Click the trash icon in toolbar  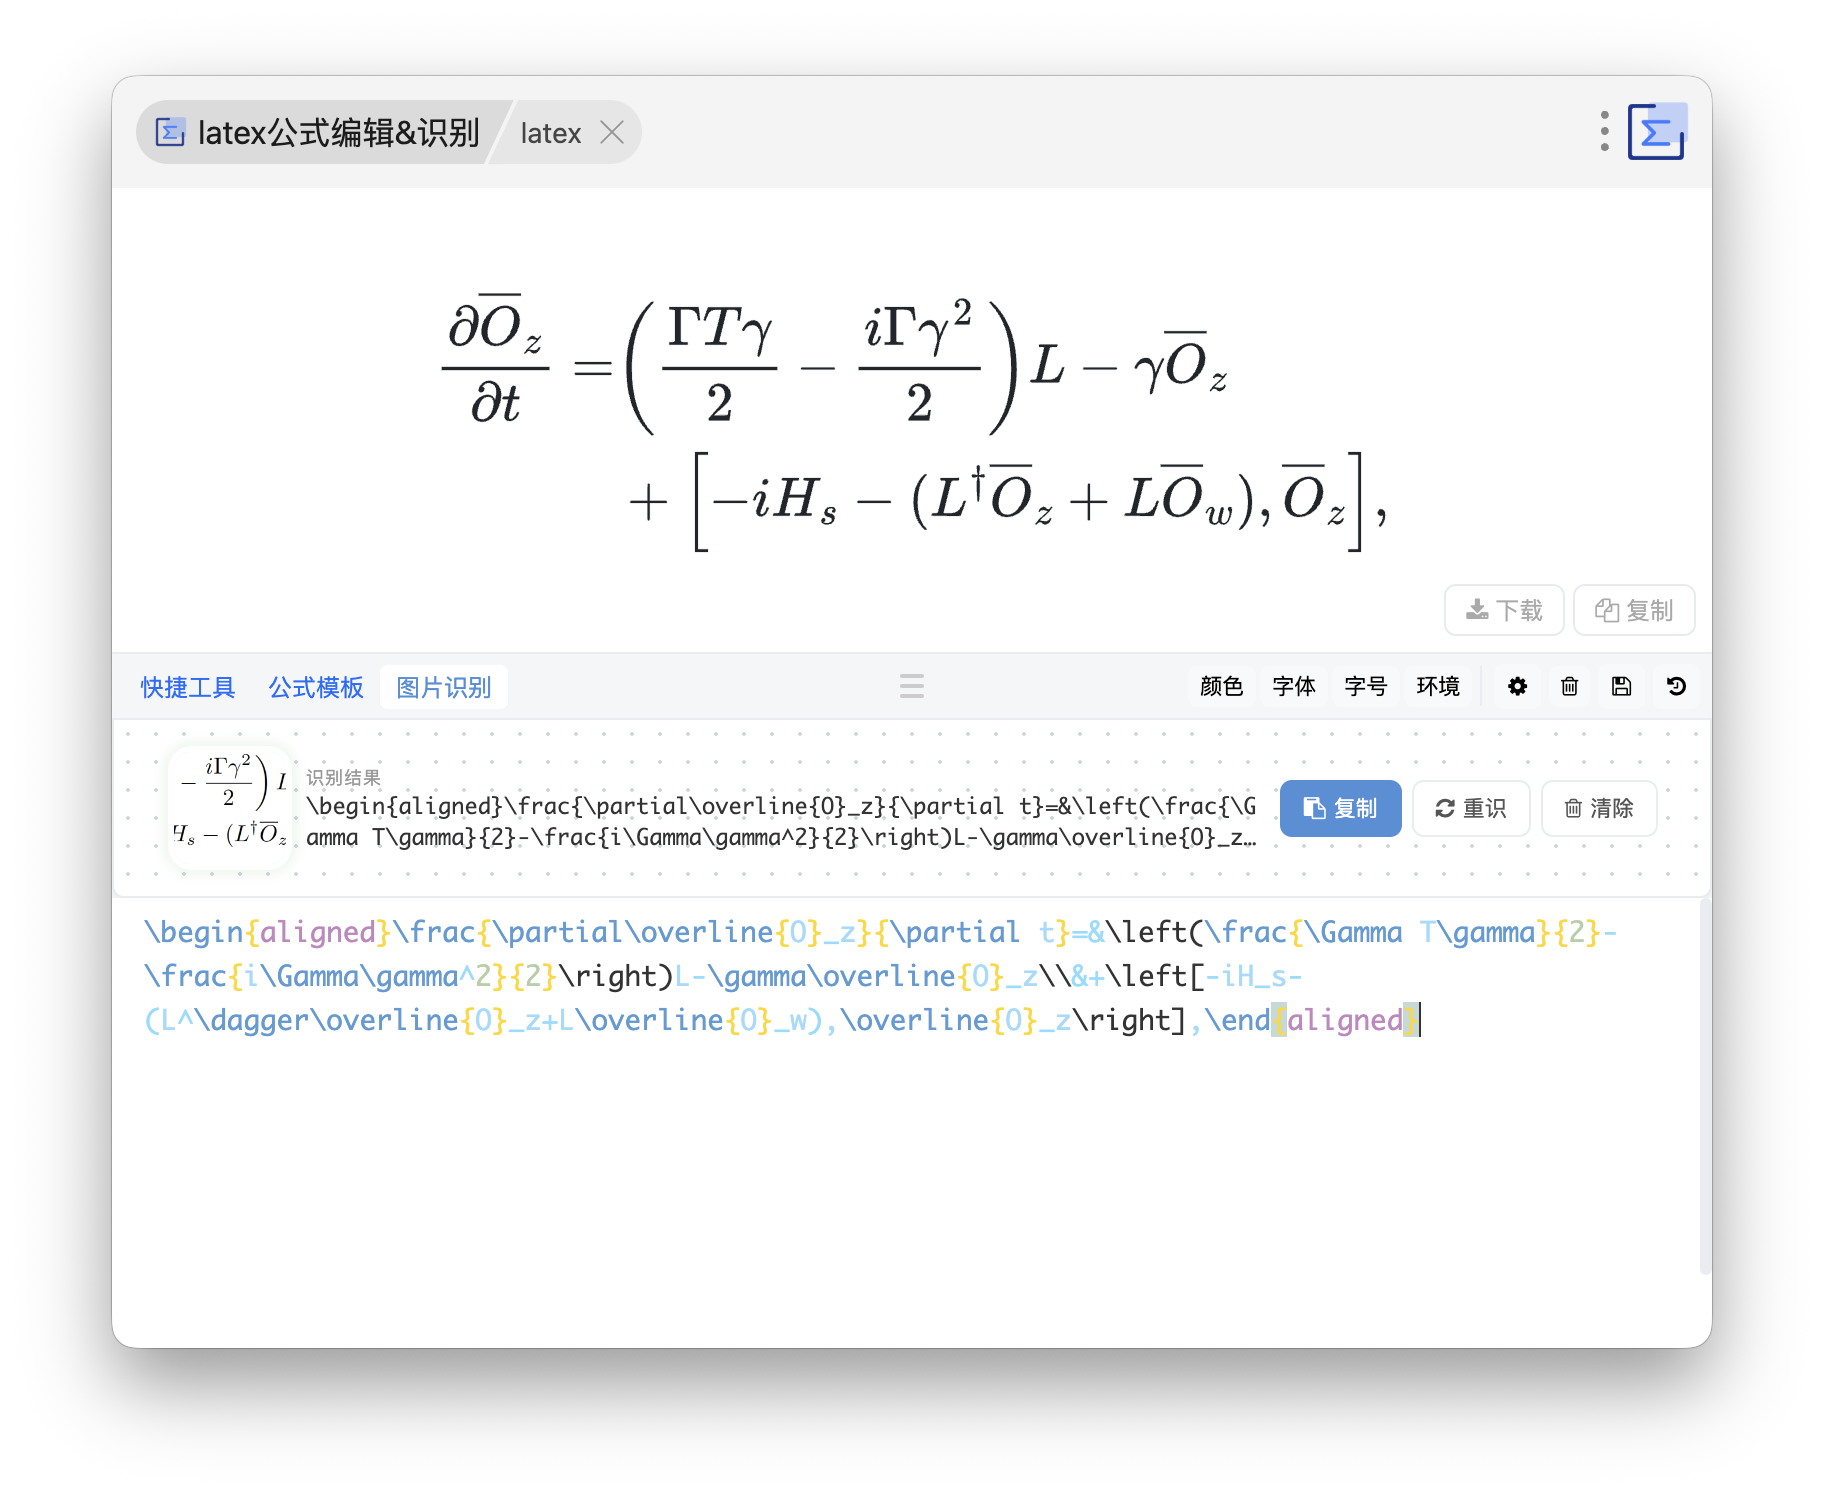tap(1570, 686)
